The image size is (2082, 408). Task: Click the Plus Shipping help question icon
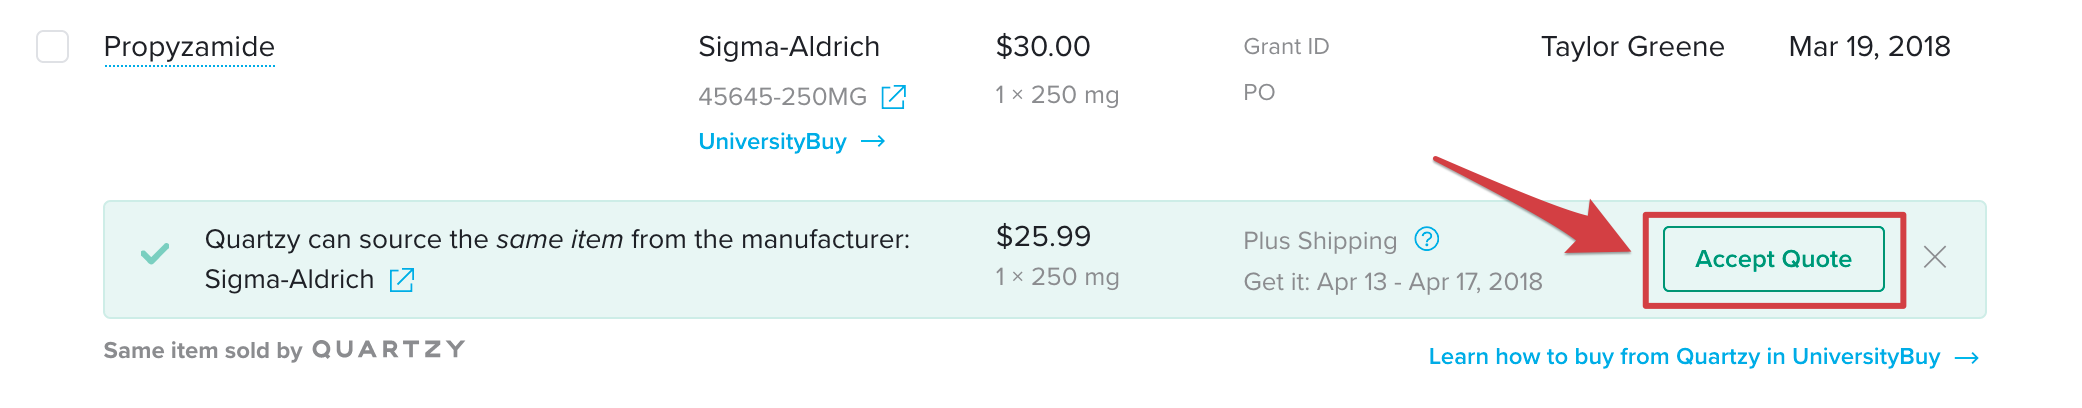click(x=1427, y=239)
